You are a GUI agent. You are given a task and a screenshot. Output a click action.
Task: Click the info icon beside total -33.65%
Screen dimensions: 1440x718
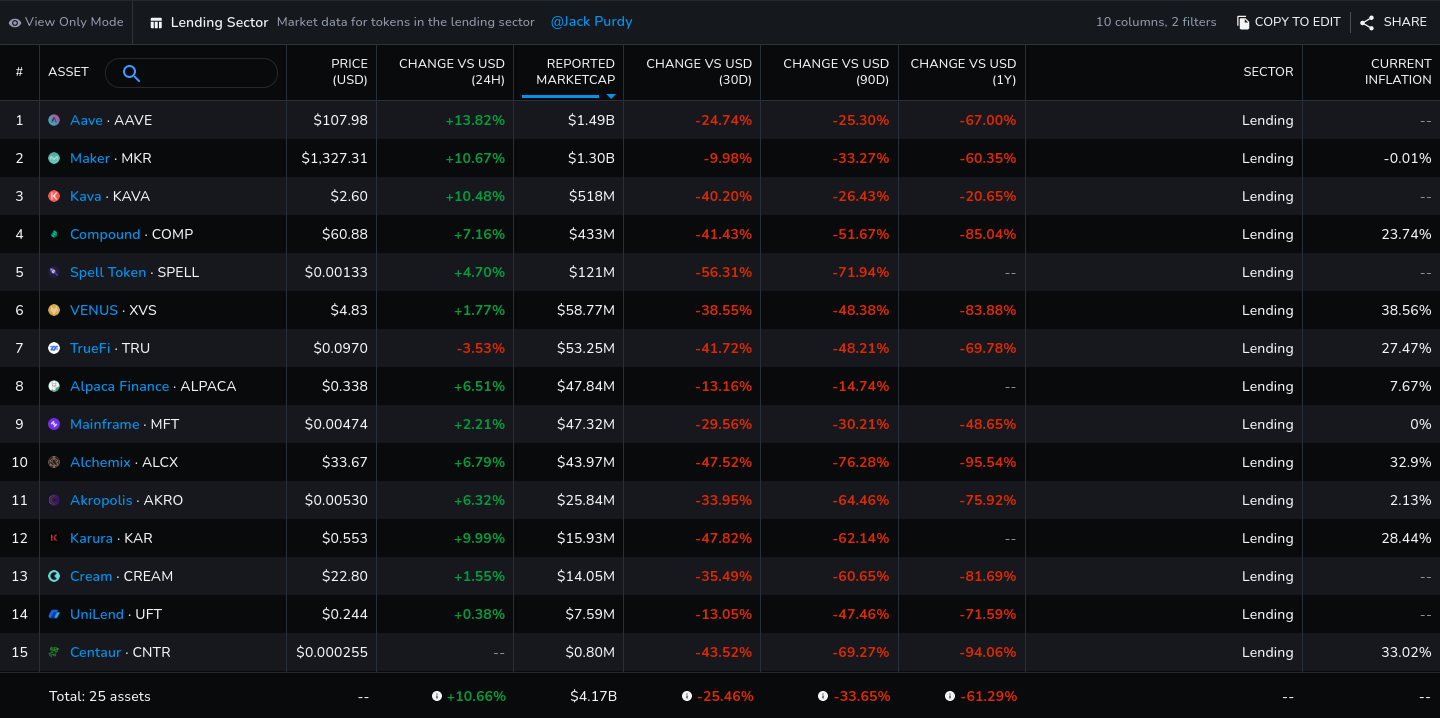tap(823, 696)
